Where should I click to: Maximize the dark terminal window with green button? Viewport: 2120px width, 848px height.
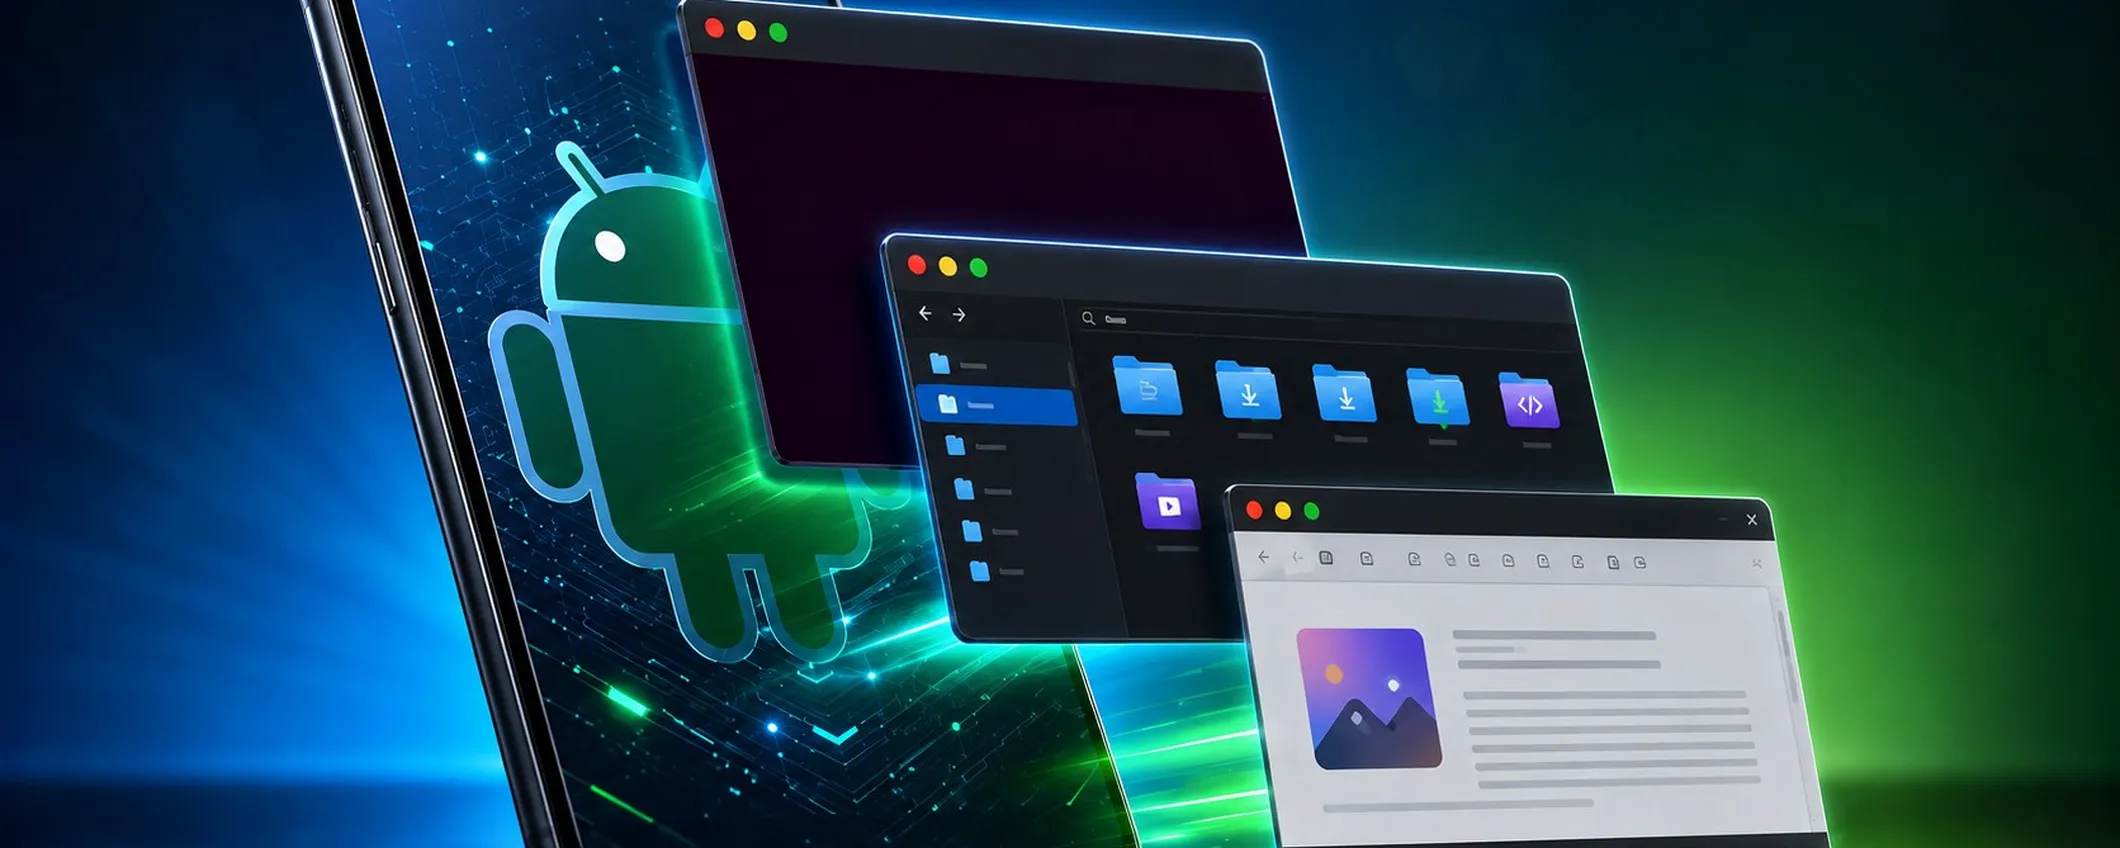[x=778, y=33]
